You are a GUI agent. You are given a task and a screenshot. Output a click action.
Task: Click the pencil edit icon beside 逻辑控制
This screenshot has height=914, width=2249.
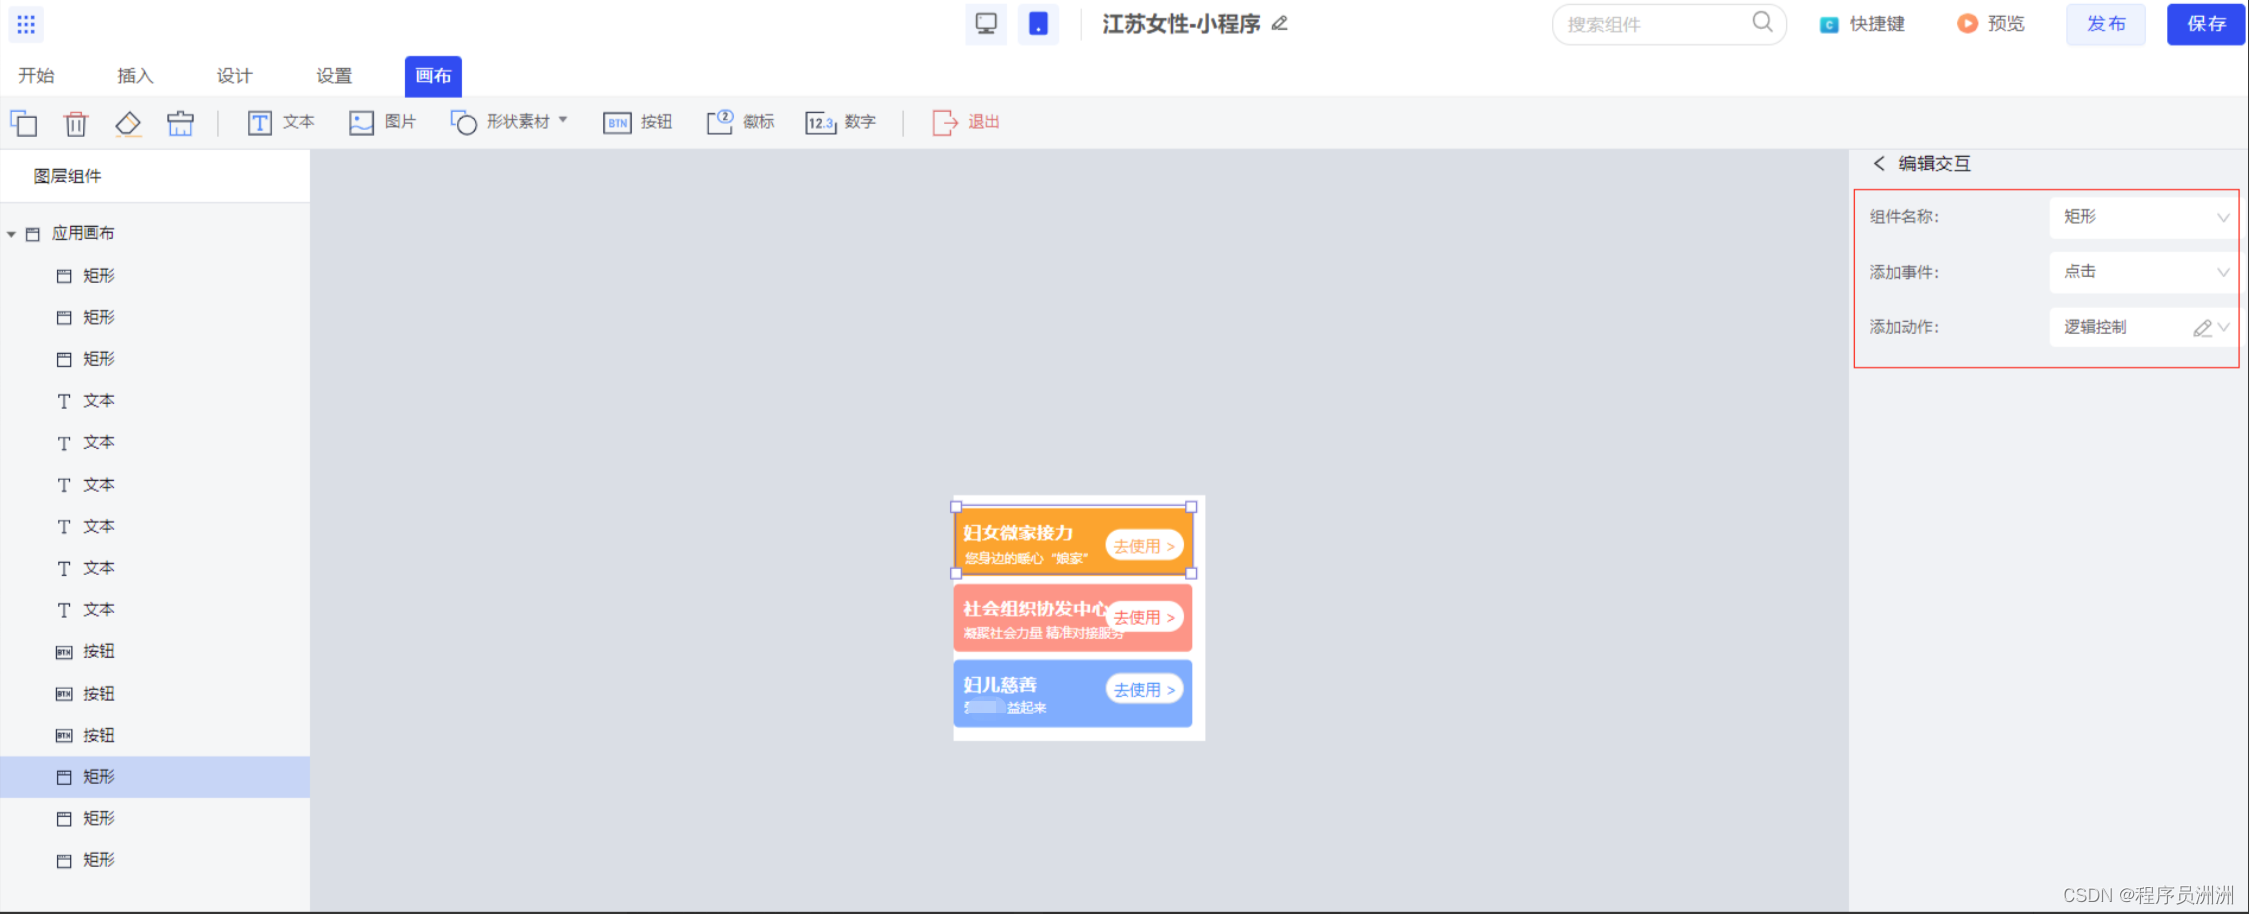2204,327
